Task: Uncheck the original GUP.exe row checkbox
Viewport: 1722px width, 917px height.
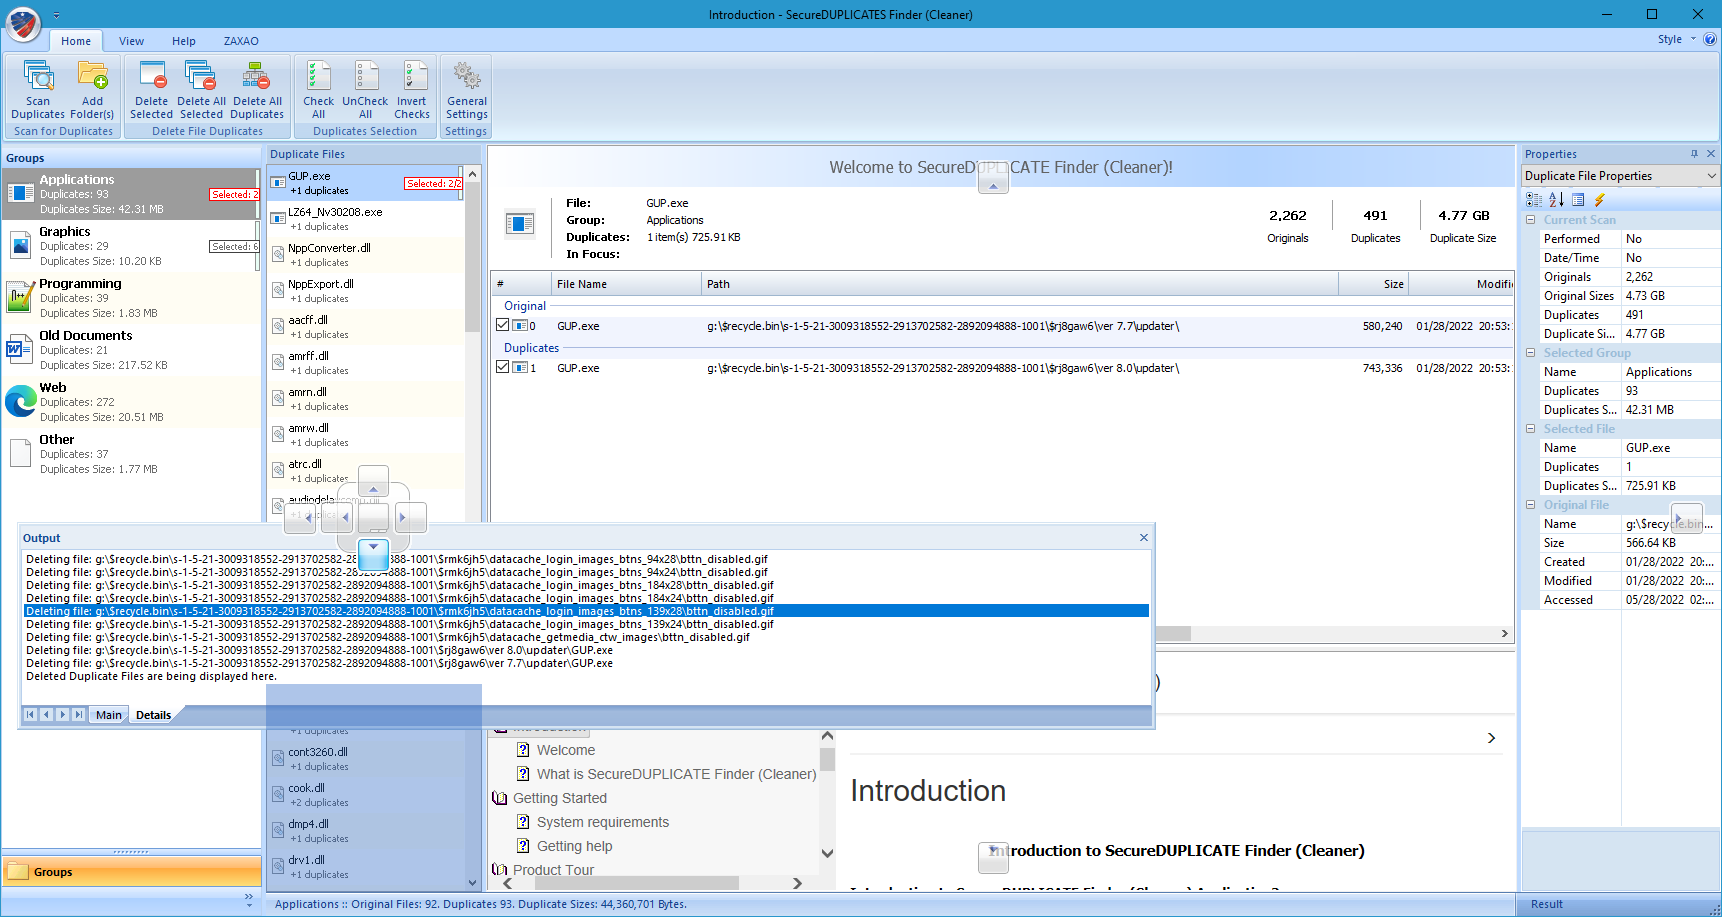Action: click(x=503, y=325)
